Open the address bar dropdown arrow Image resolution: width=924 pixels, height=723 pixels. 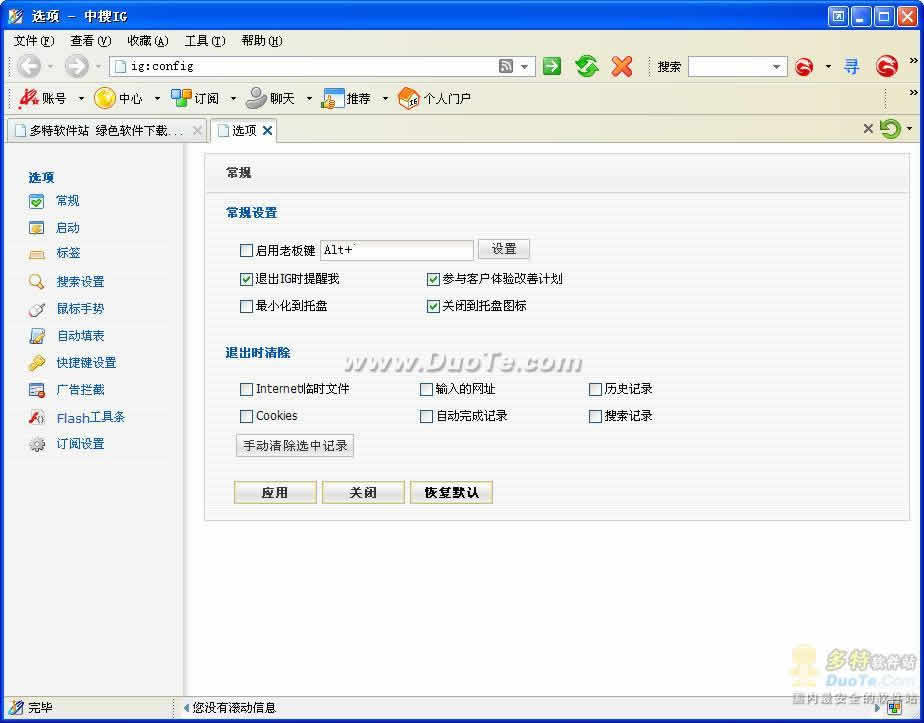tap(524, 67)
